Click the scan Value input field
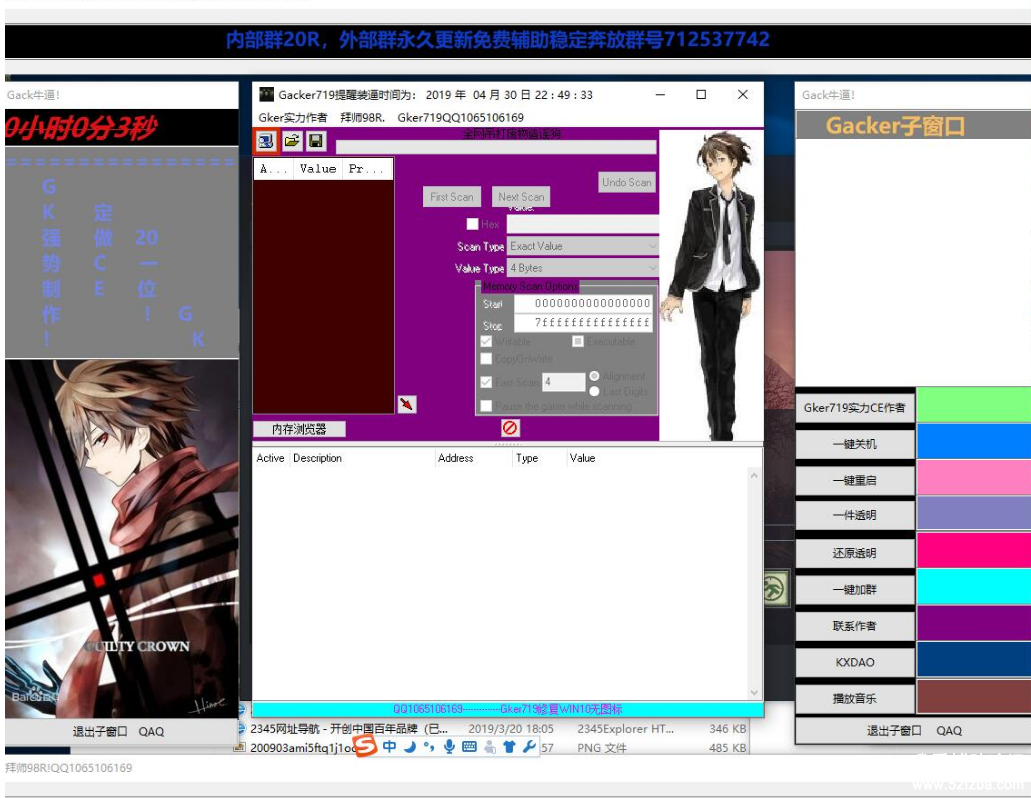Viewport: 1031px width, 798px height. [x=583, y=224]
